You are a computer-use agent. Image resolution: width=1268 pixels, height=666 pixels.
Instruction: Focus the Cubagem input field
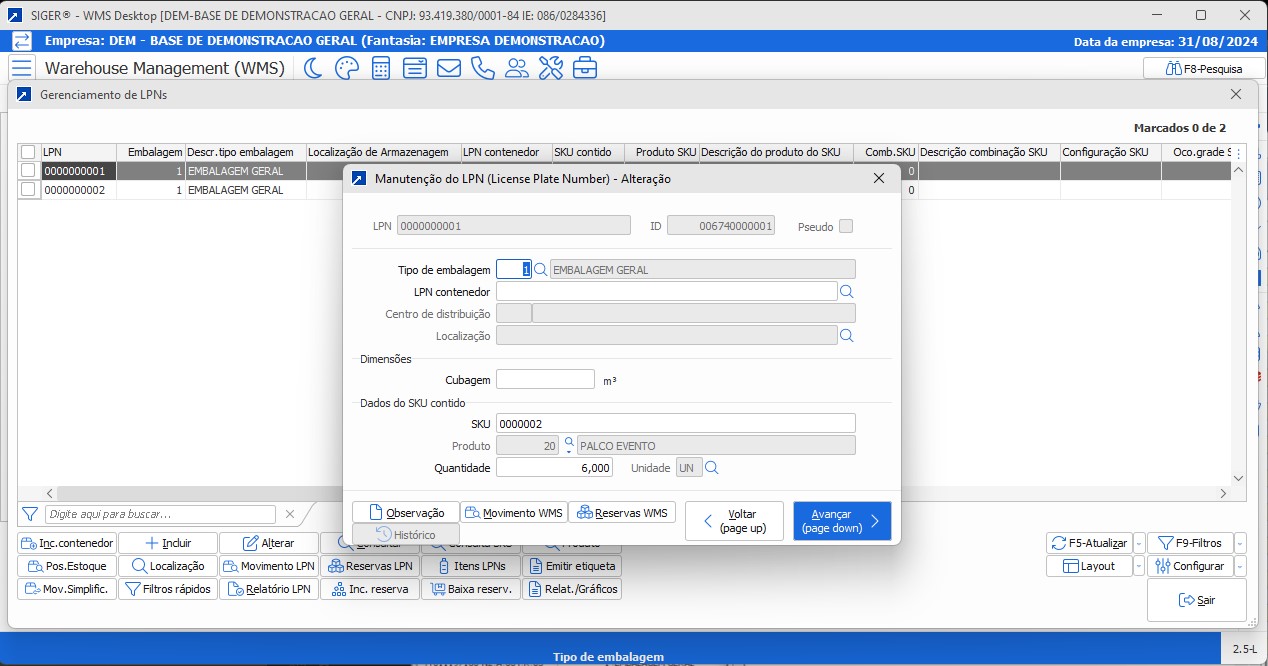pos(545,380)
